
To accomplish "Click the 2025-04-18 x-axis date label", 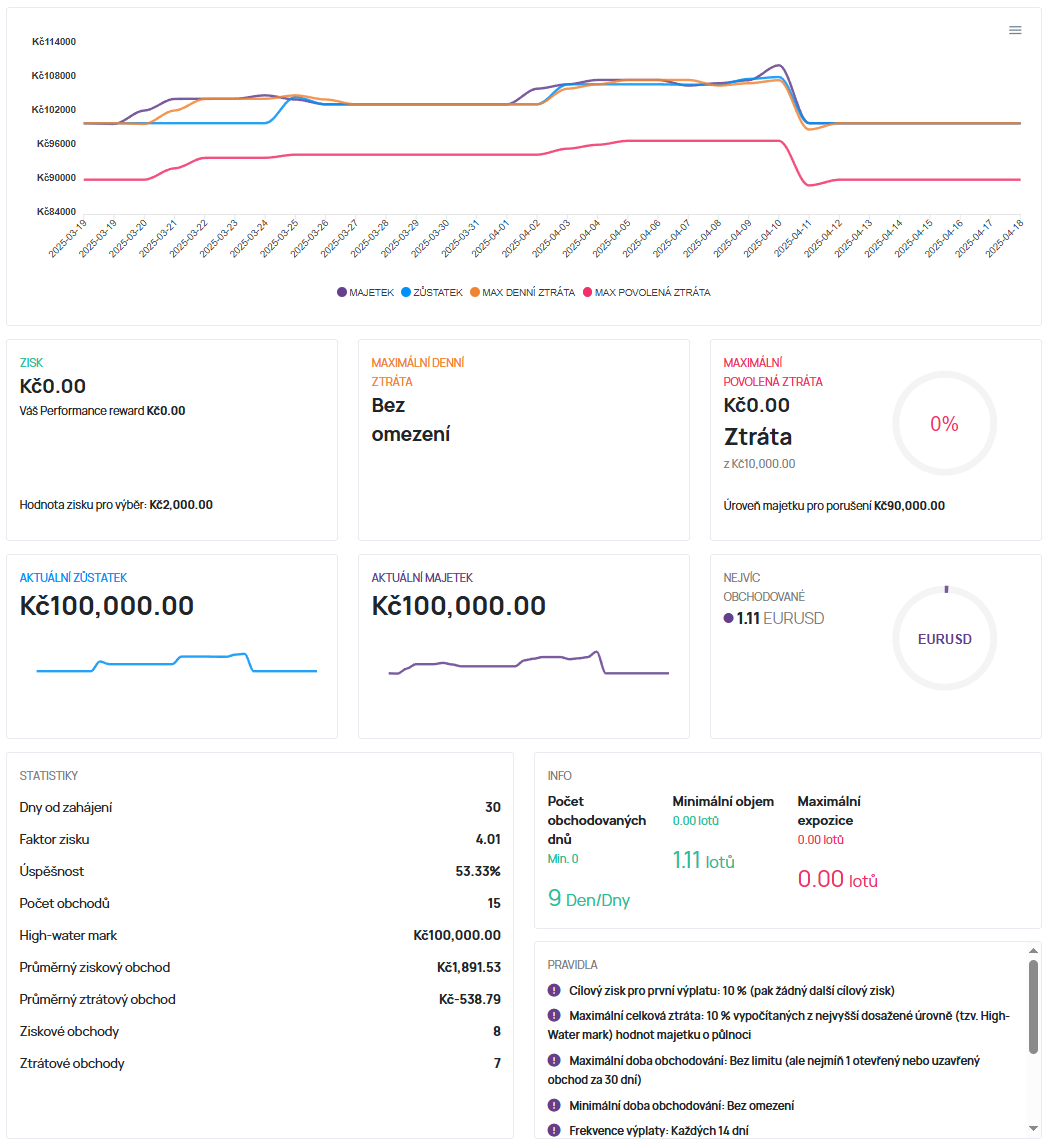I will pos(1005,239).
